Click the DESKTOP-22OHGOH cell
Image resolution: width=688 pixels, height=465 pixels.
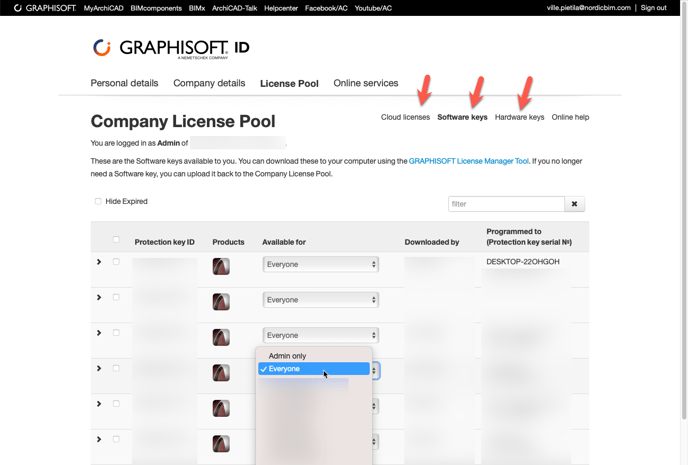pyautogui.click(x=523, y=262)
